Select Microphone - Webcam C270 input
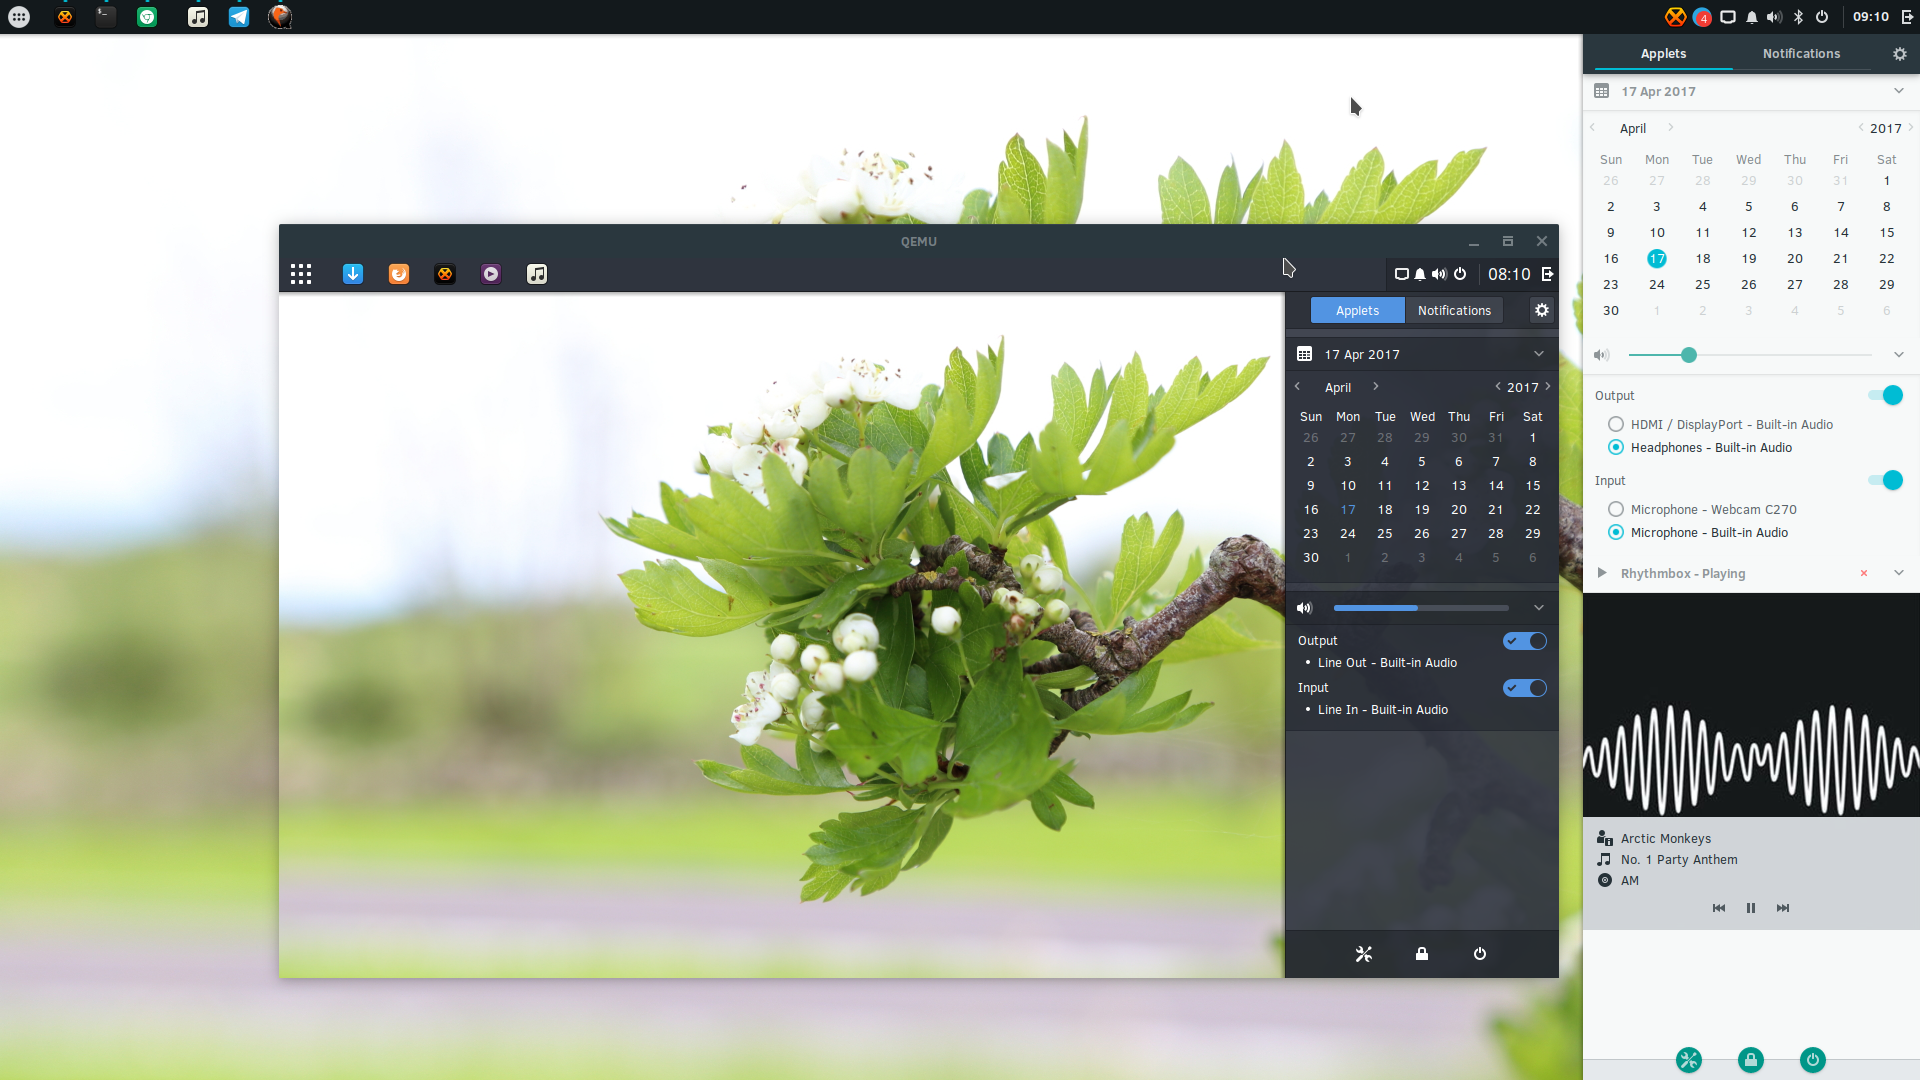 pos(1616,509)
